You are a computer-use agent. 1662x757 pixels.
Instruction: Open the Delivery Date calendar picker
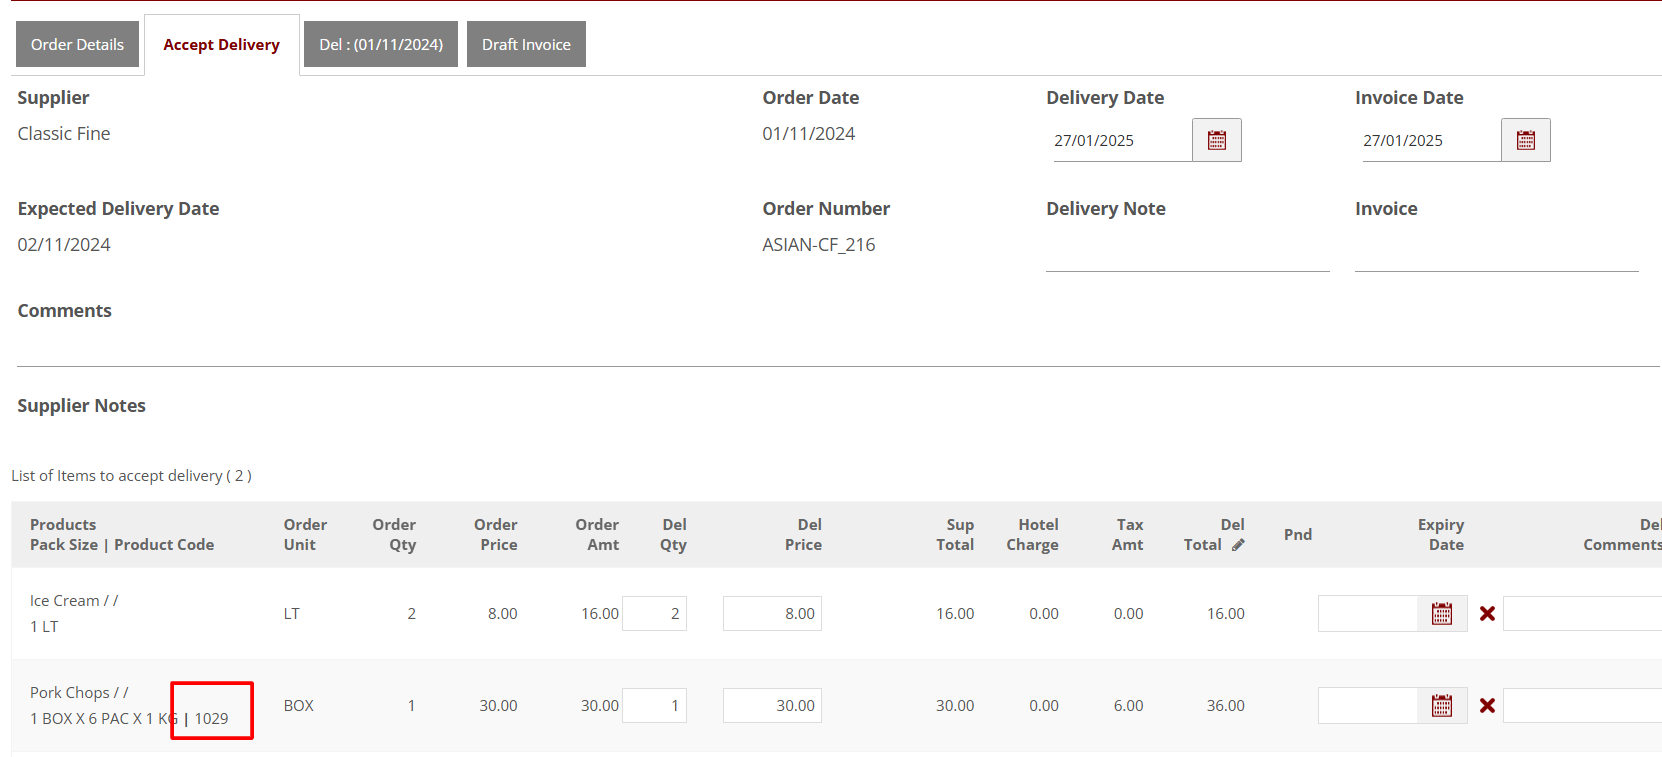coord(1216,140)
